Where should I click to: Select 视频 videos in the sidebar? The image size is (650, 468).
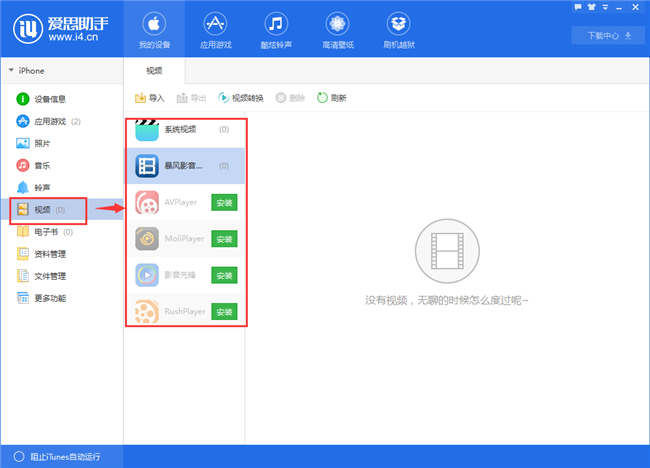(x=62, y=210)
